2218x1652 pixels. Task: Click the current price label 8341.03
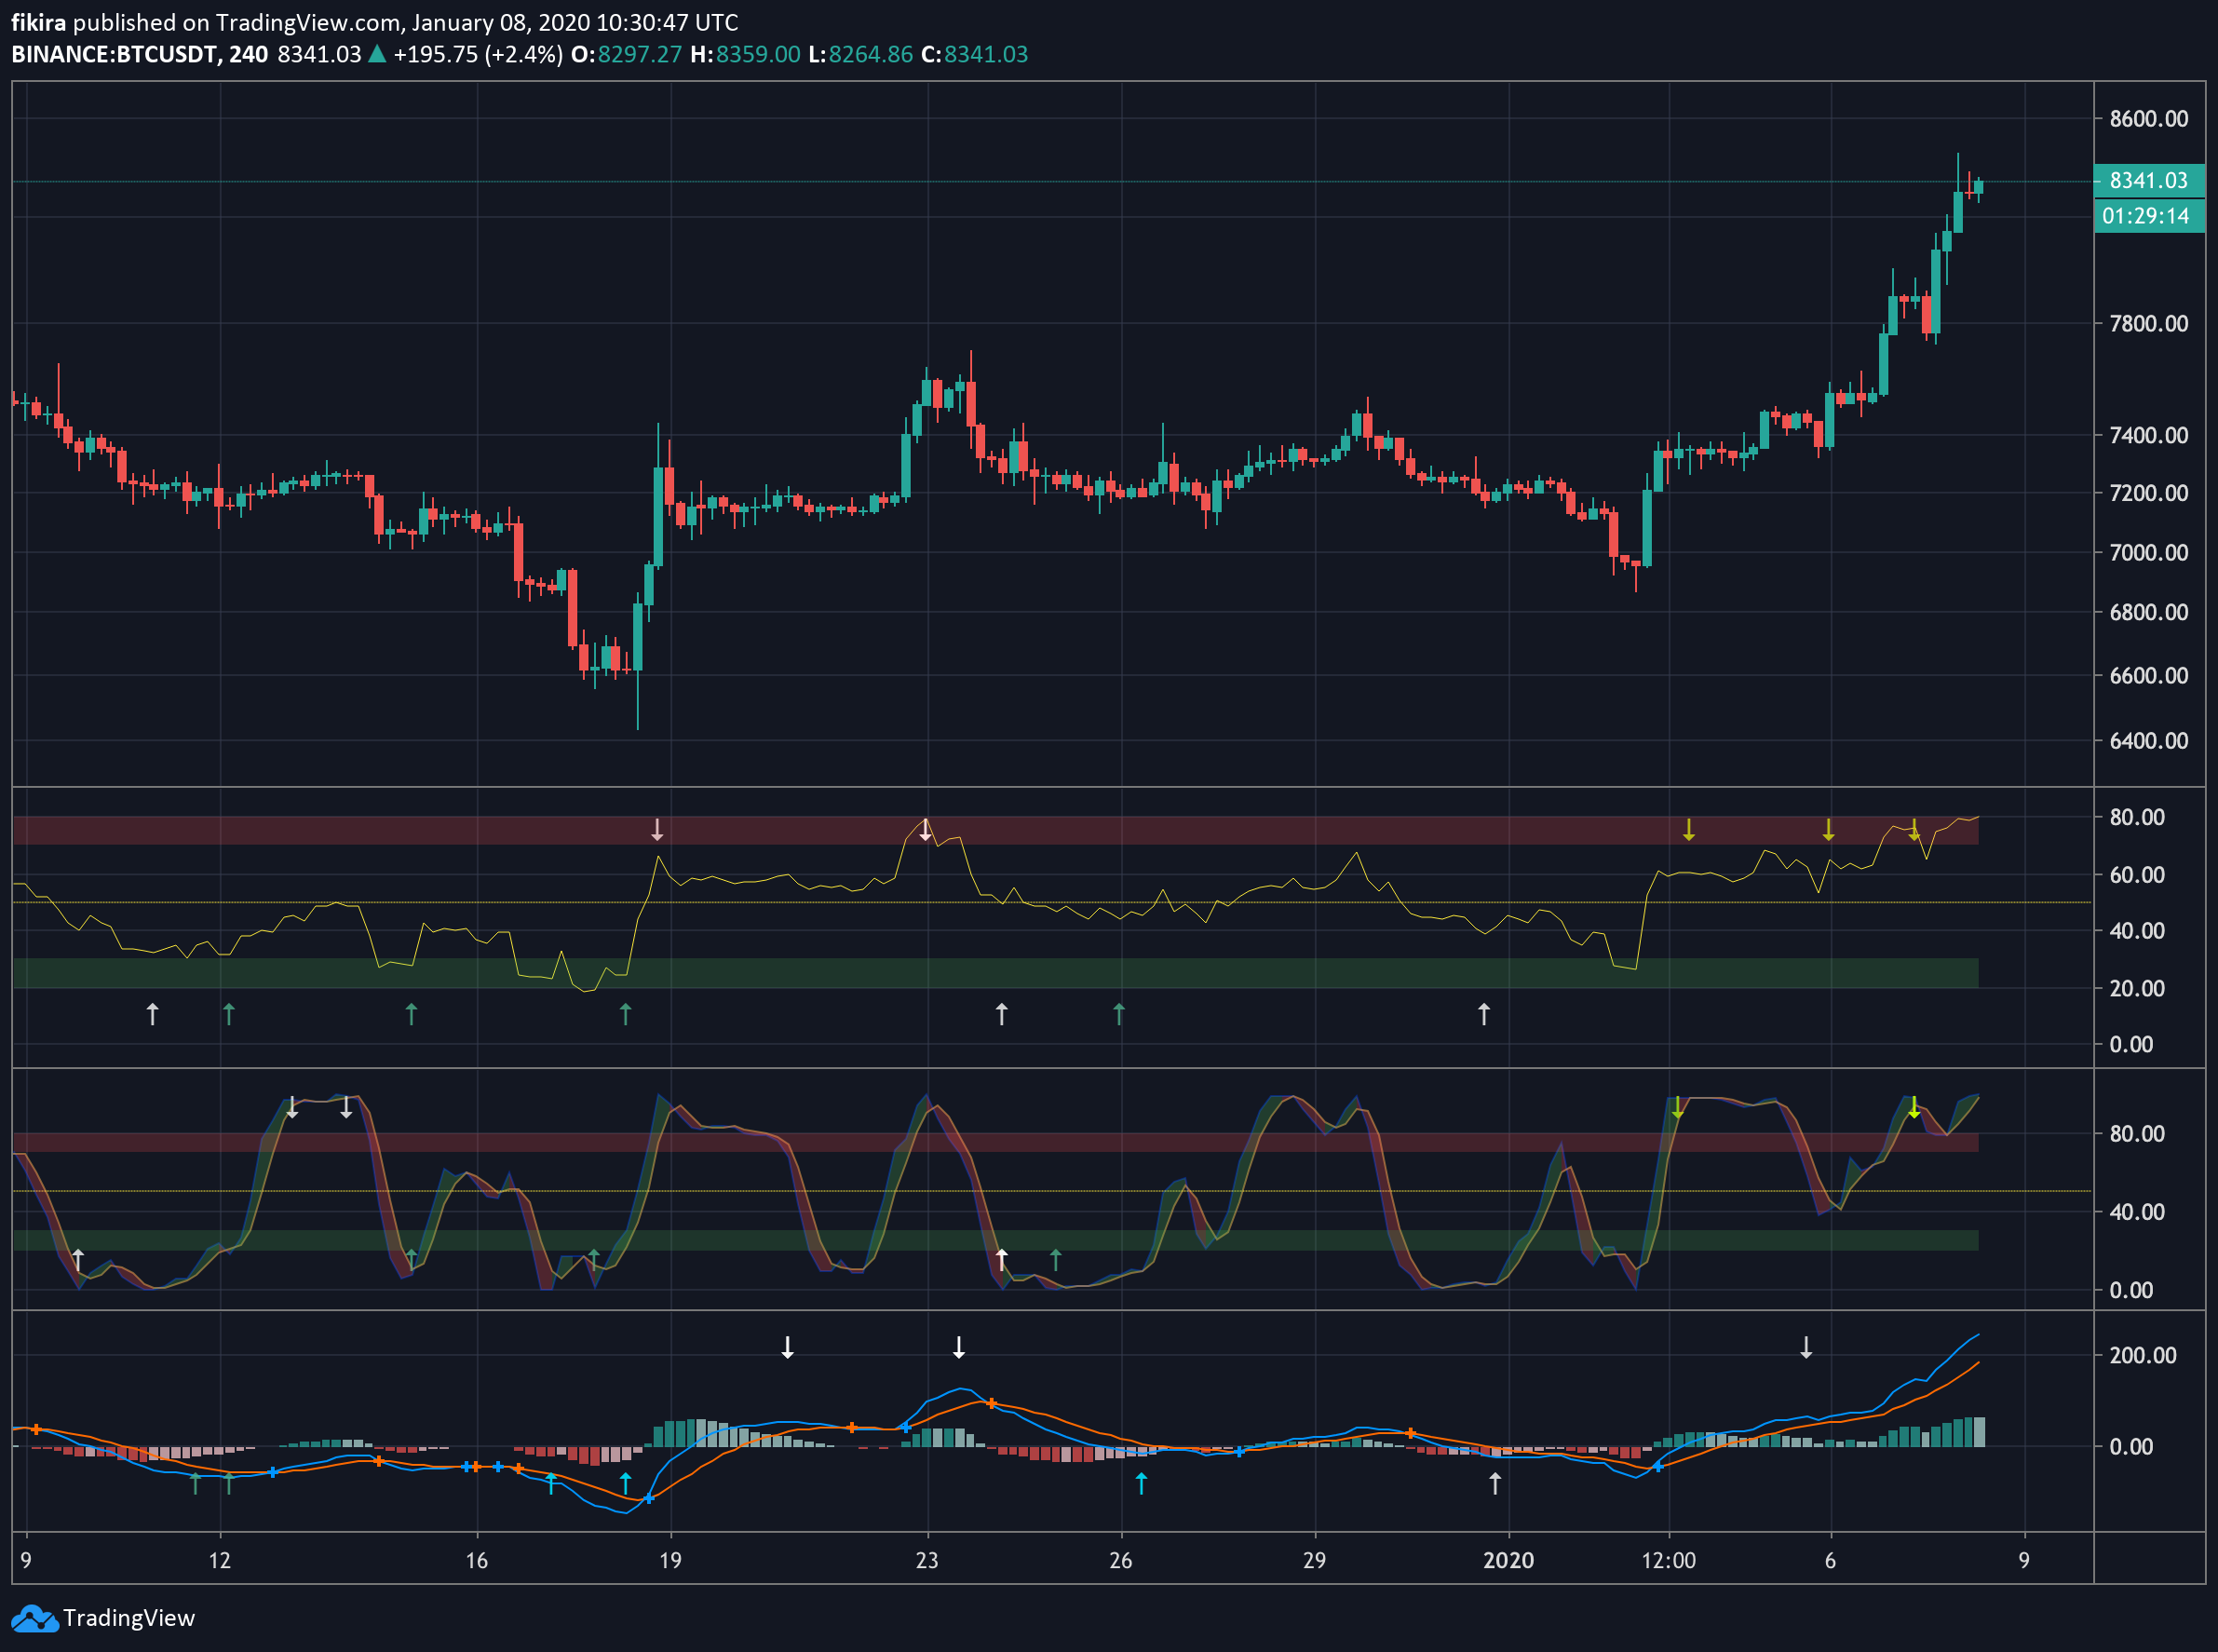pos(2149,181)
